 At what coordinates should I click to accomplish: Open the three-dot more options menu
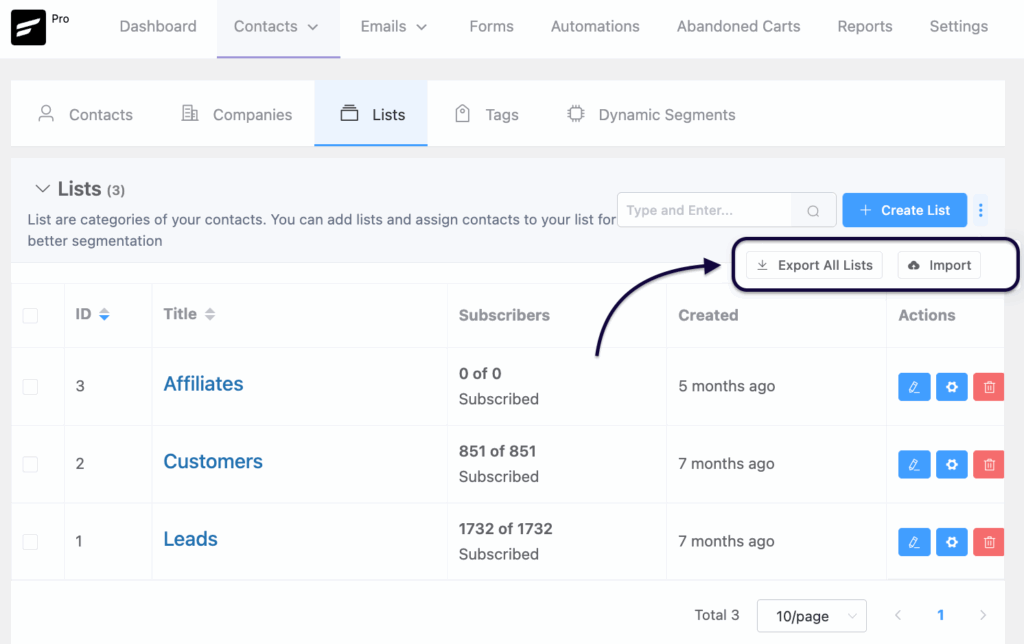coord(981,210)
